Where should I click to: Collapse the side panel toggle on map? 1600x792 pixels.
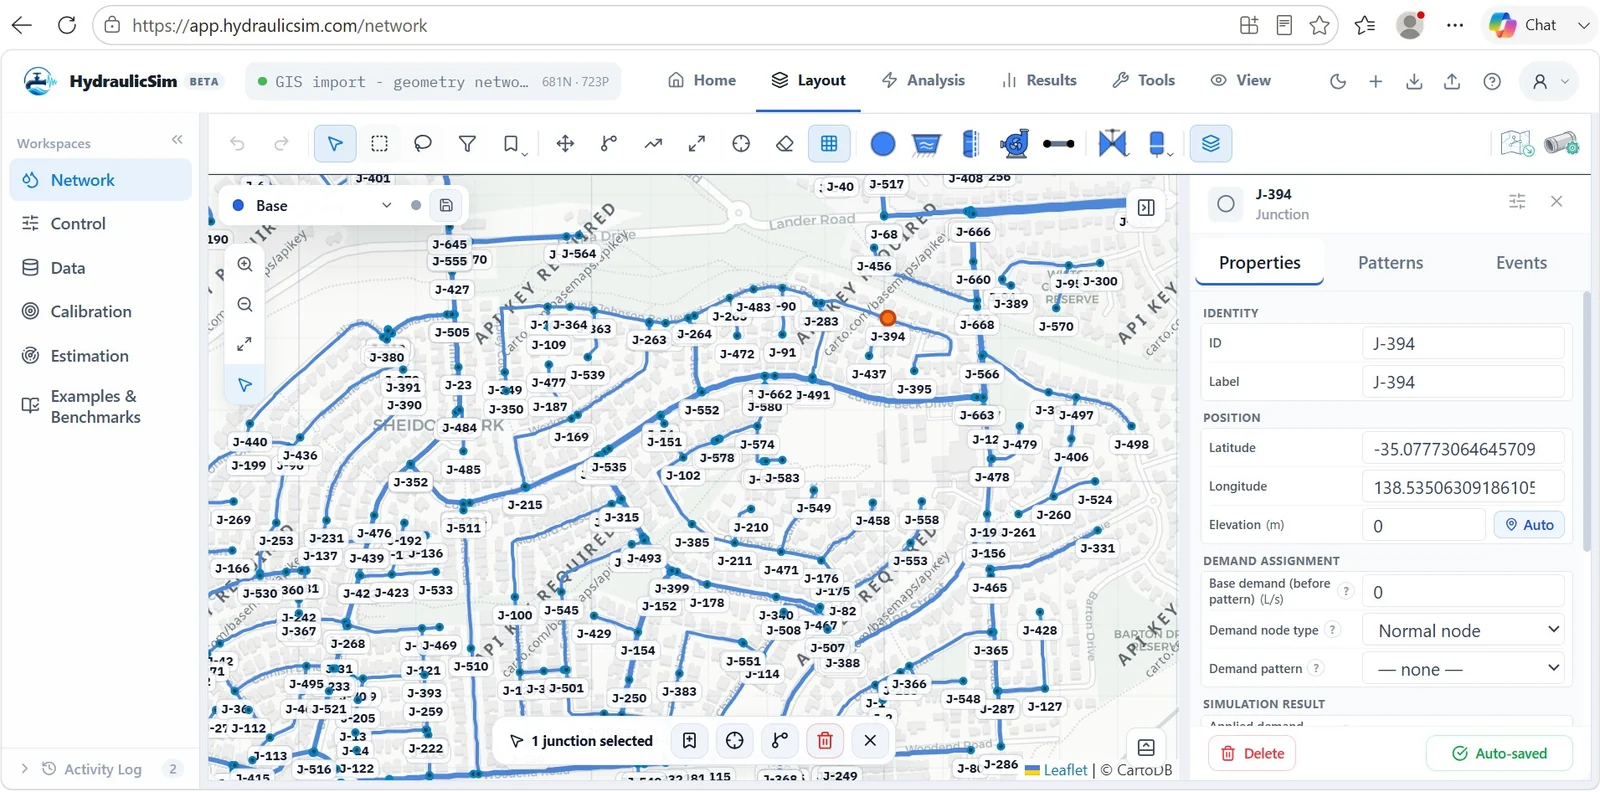(1146, 208)
